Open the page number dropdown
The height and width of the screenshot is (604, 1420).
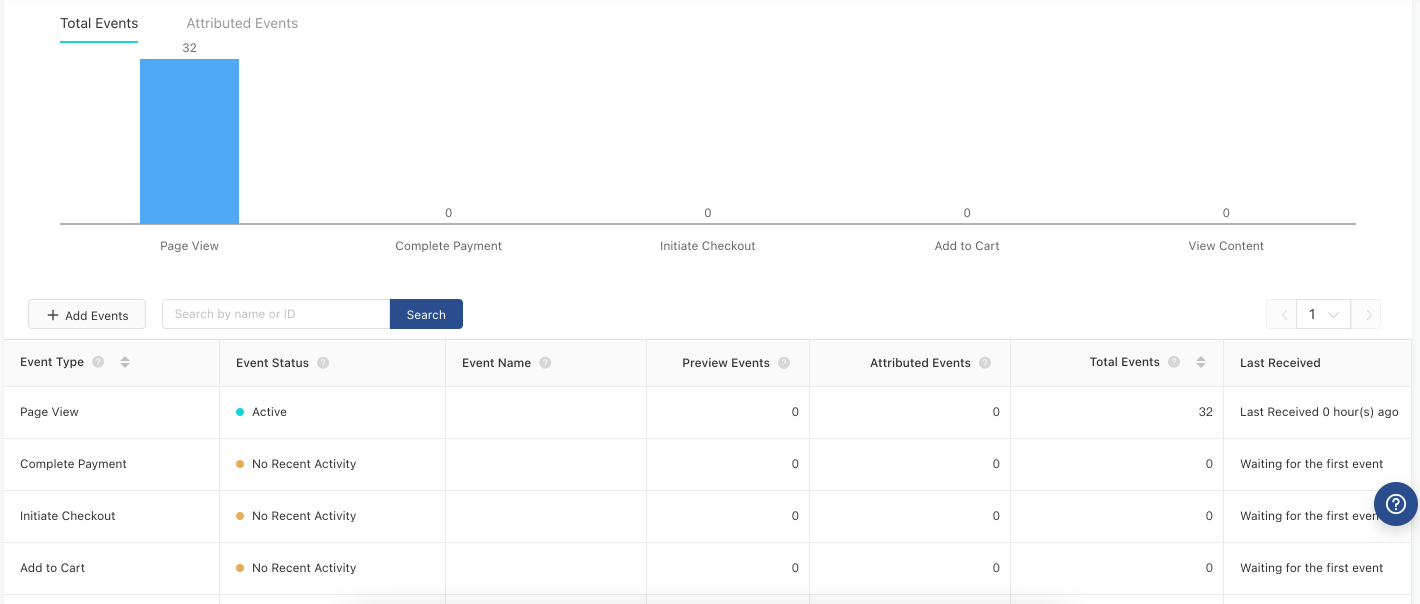[x=1323, y=314]
